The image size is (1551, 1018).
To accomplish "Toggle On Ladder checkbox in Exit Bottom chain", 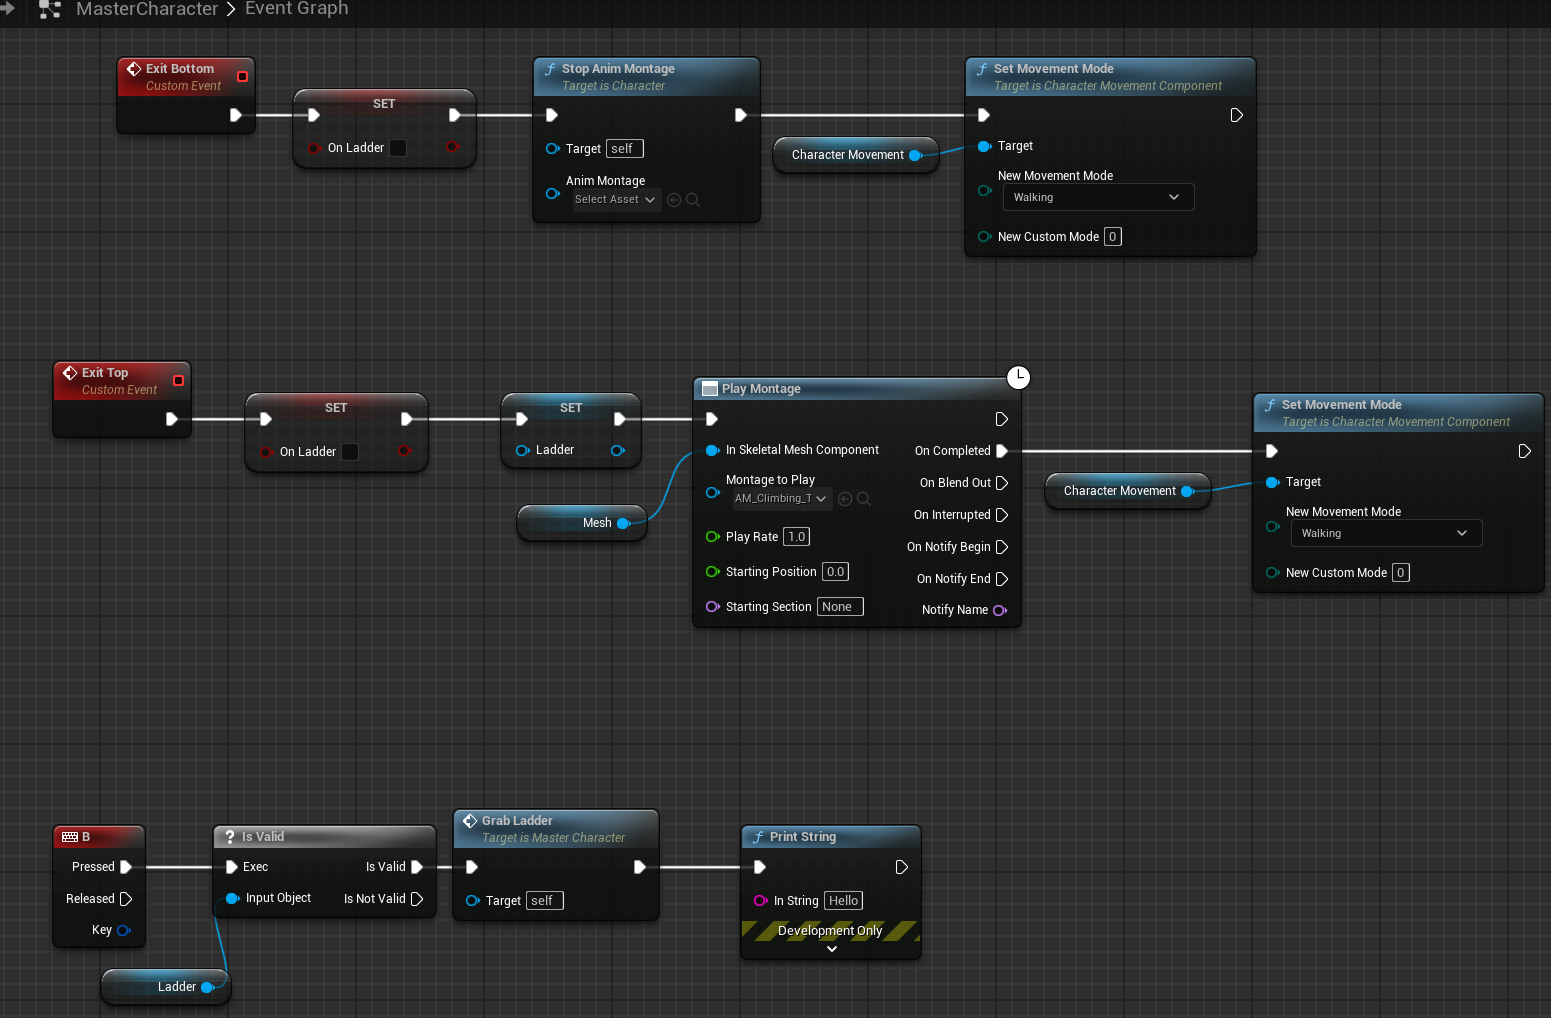I will [398, 148].
